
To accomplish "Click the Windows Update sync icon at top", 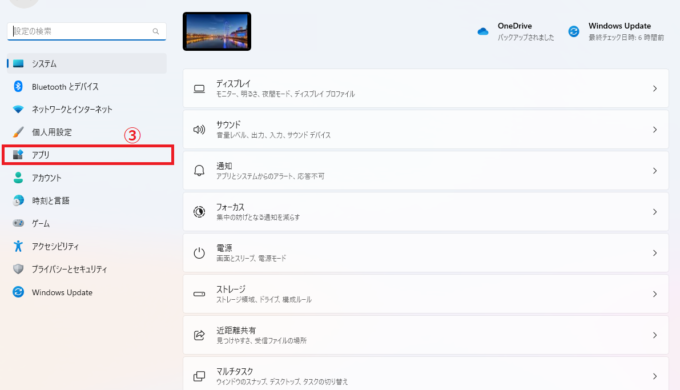I will pos(574,32).
